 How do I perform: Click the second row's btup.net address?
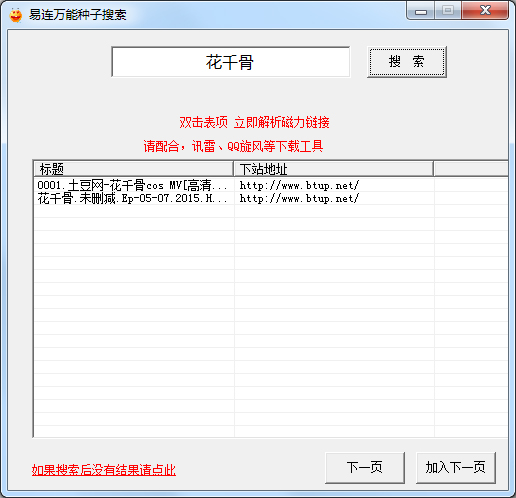coord(299,198)
